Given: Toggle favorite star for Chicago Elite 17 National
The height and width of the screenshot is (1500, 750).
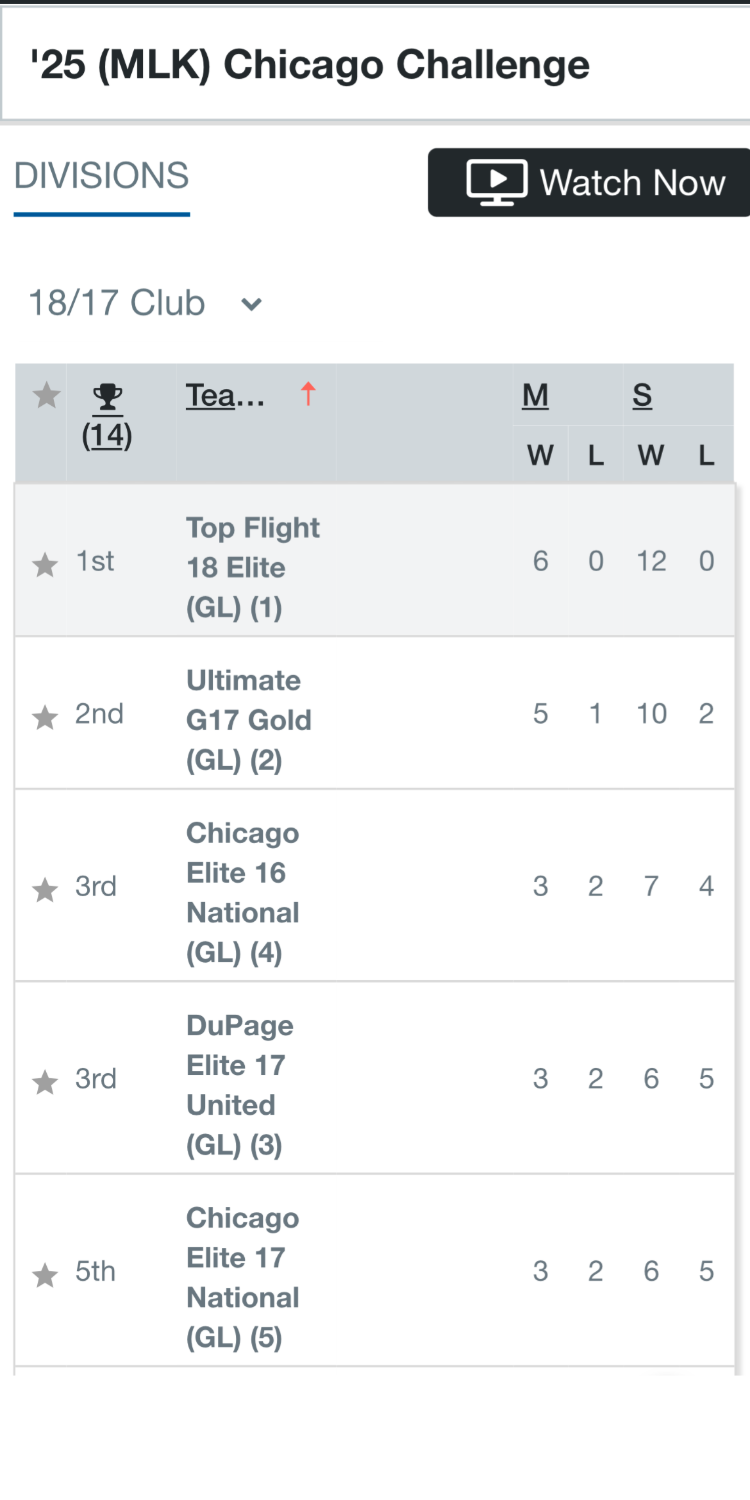Looking at the screenshot, I should (45, 1275).
